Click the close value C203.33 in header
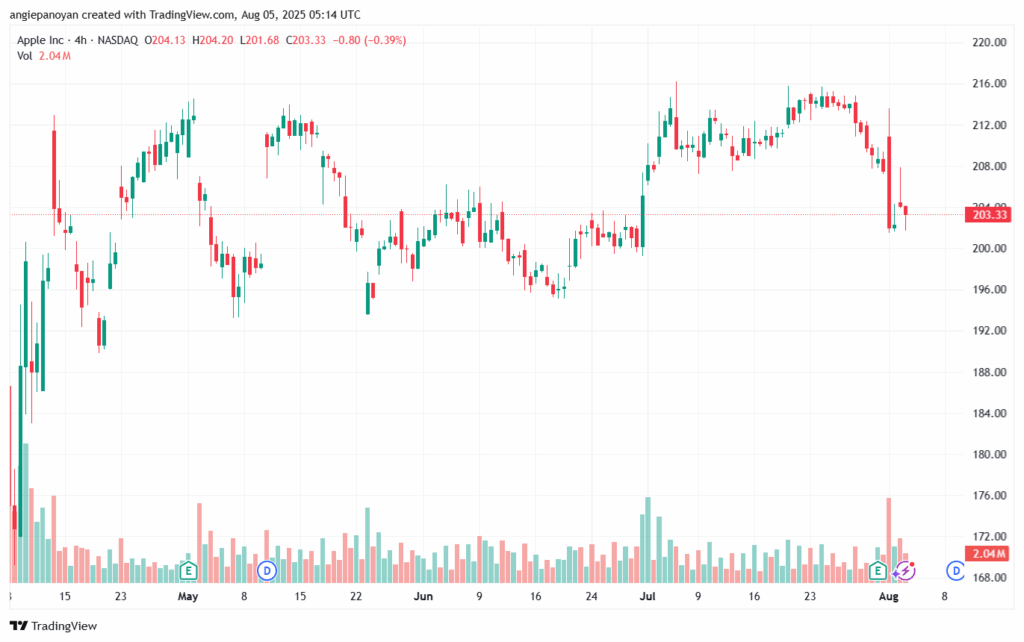Image resolution: width=1024 pixels, height=642 pixels. coord(306,40)
